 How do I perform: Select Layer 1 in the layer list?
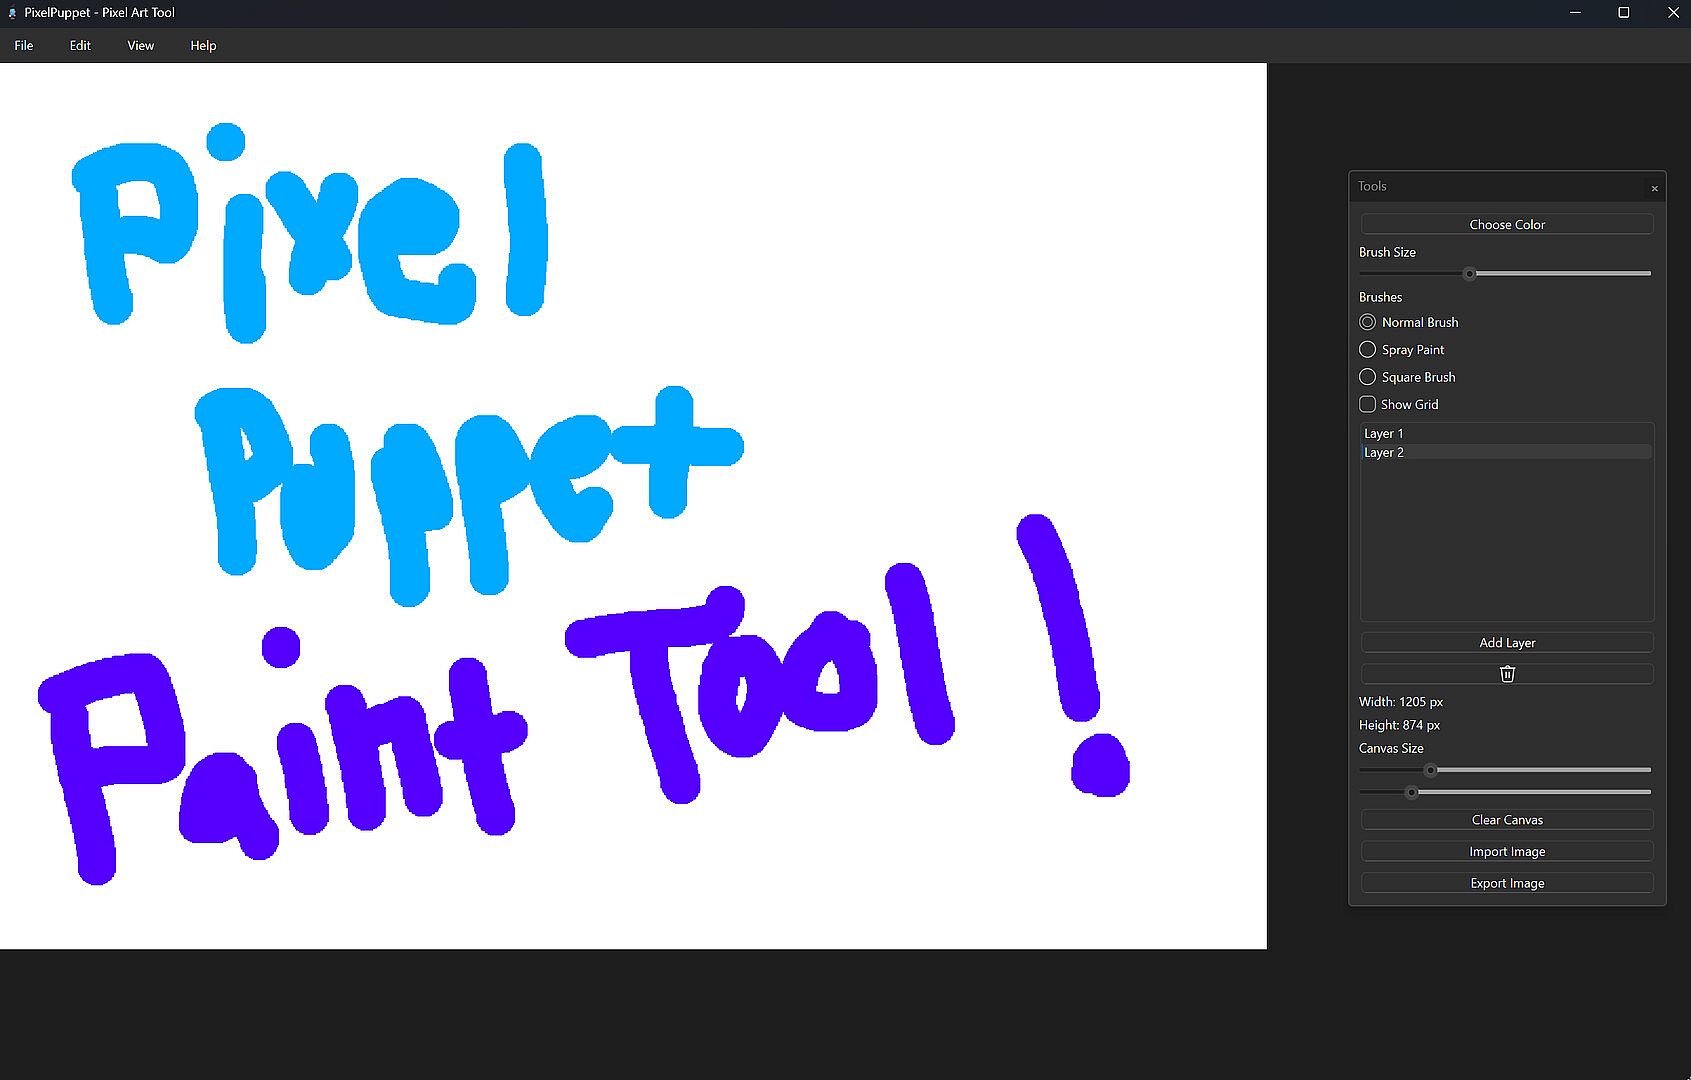(x=1506, y=433)
